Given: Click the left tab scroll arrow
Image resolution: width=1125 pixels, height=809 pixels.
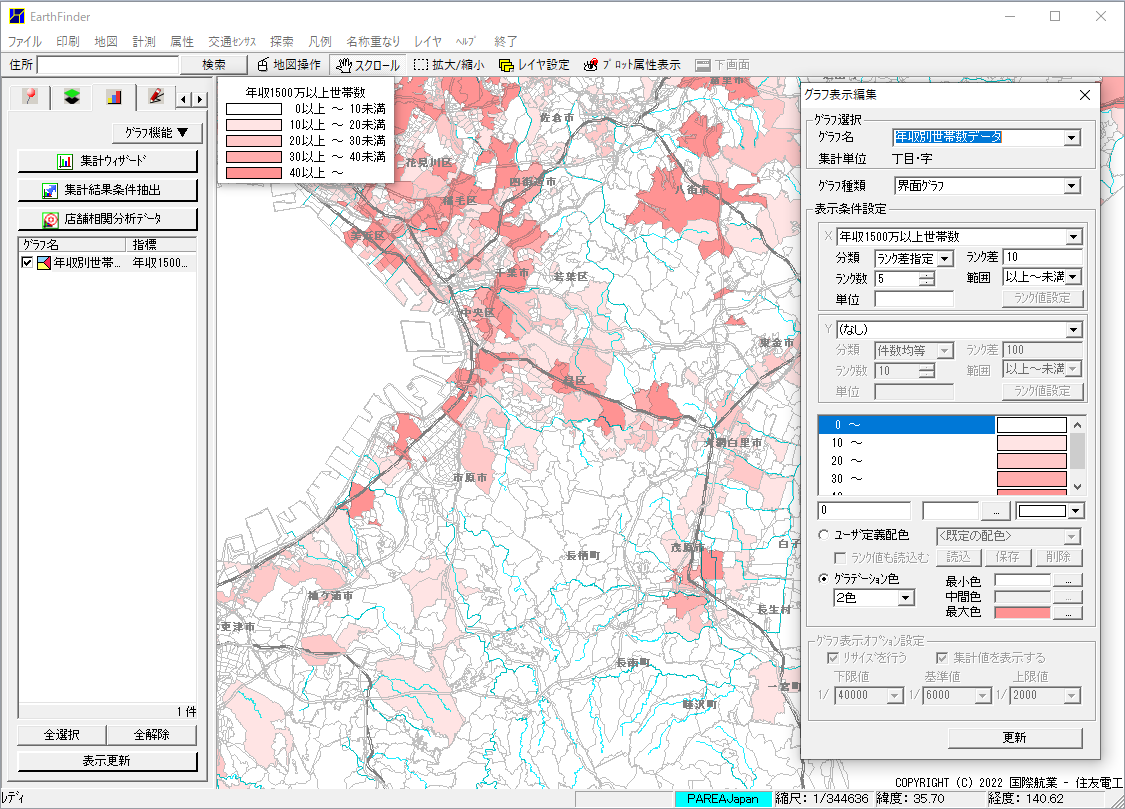Looking at the screenshot, I should [x=184, y=99].
